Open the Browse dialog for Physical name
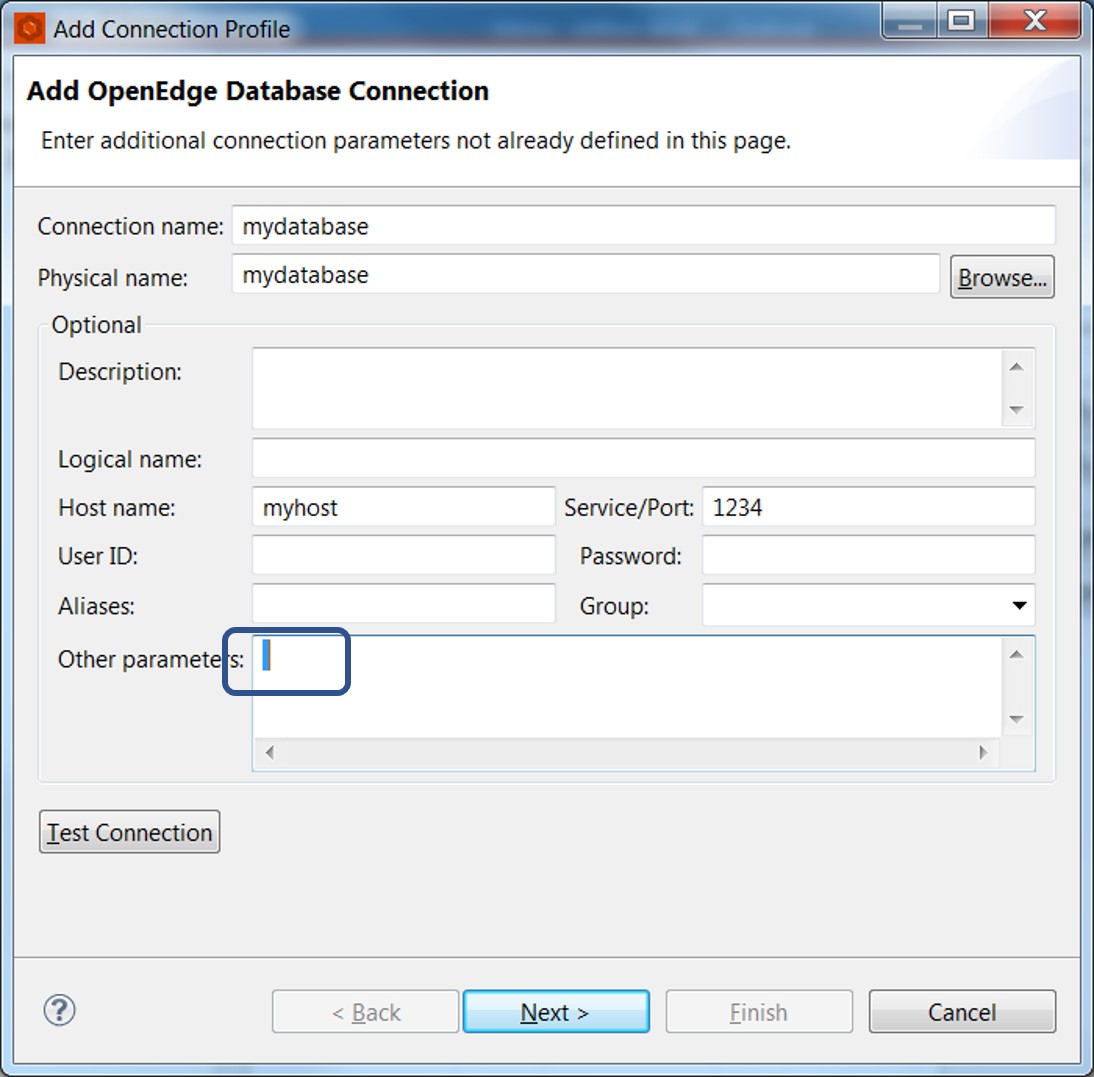The width and height of the screenshot is (1094, 1077). (1002, 277)
